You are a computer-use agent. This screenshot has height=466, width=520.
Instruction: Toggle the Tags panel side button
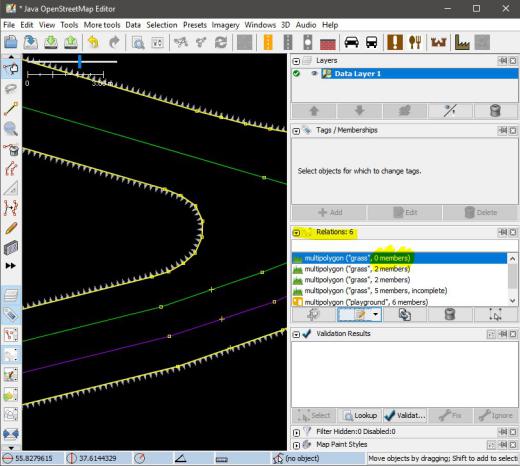point(11,314)
